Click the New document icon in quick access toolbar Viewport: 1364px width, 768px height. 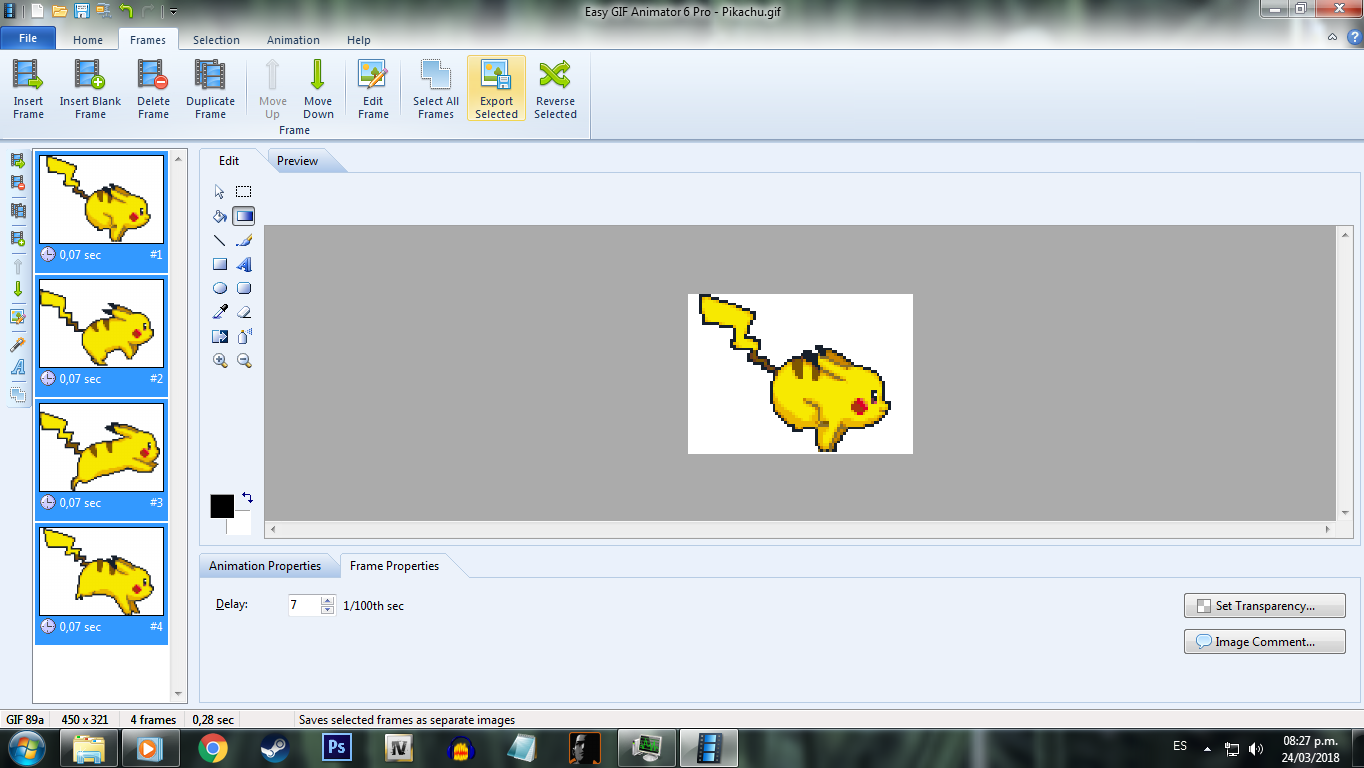pyautogui.click(x=37, y=11)
